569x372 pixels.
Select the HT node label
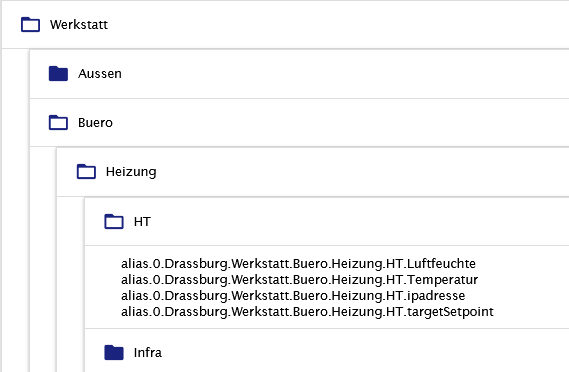tap(142, 221)
